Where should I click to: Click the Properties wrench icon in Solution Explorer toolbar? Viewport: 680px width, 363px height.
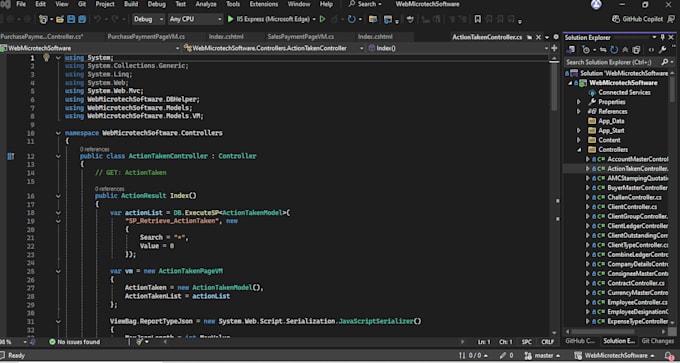(662, 50)
